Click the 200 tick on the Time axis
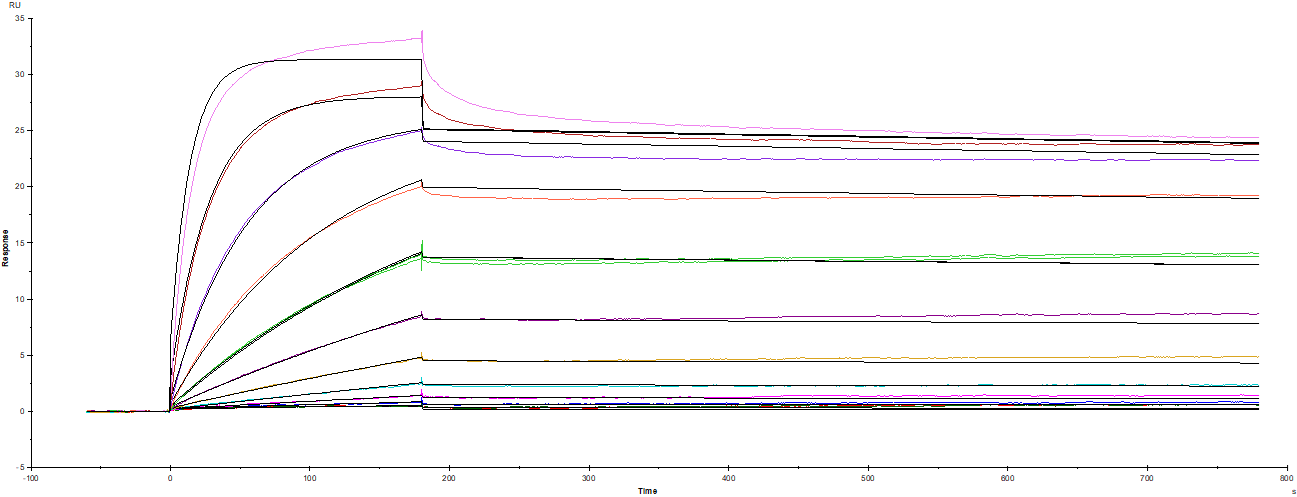 449,477
